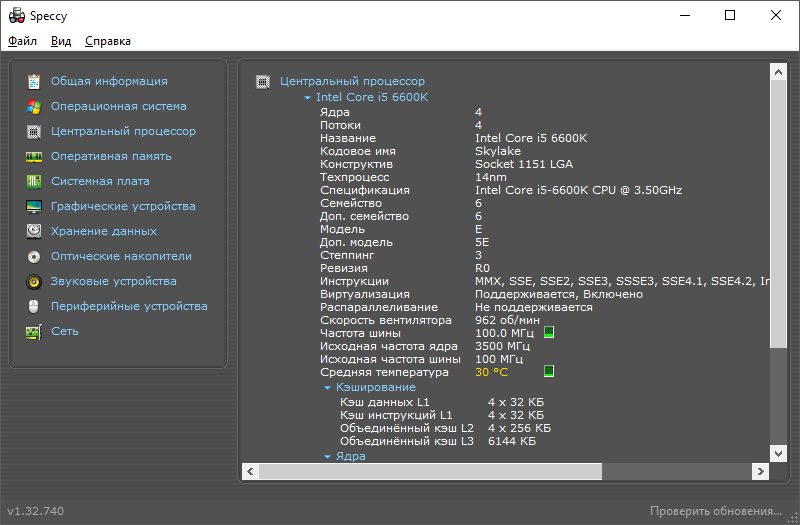This screenshot has height=525, width=800.
Task: Maximize the Speccy window
Action: [730, 15]
